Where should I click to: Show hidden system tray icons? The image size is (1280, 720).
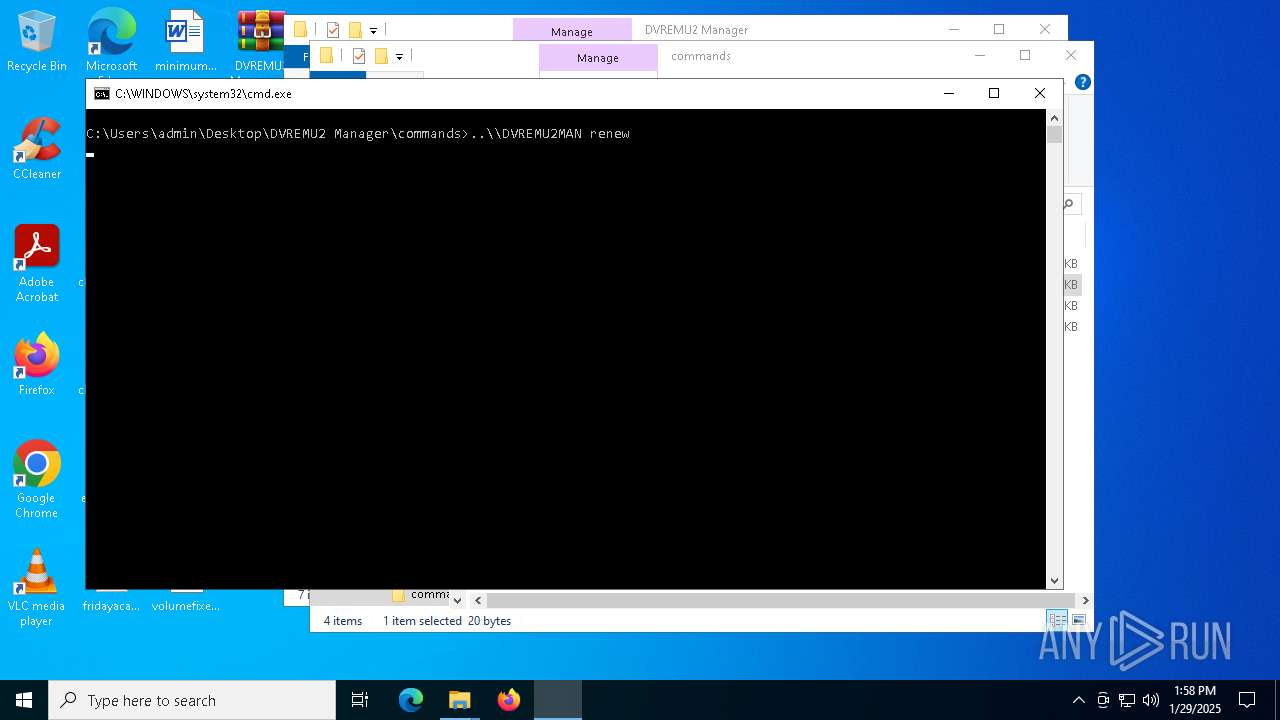click(1078, 700)
